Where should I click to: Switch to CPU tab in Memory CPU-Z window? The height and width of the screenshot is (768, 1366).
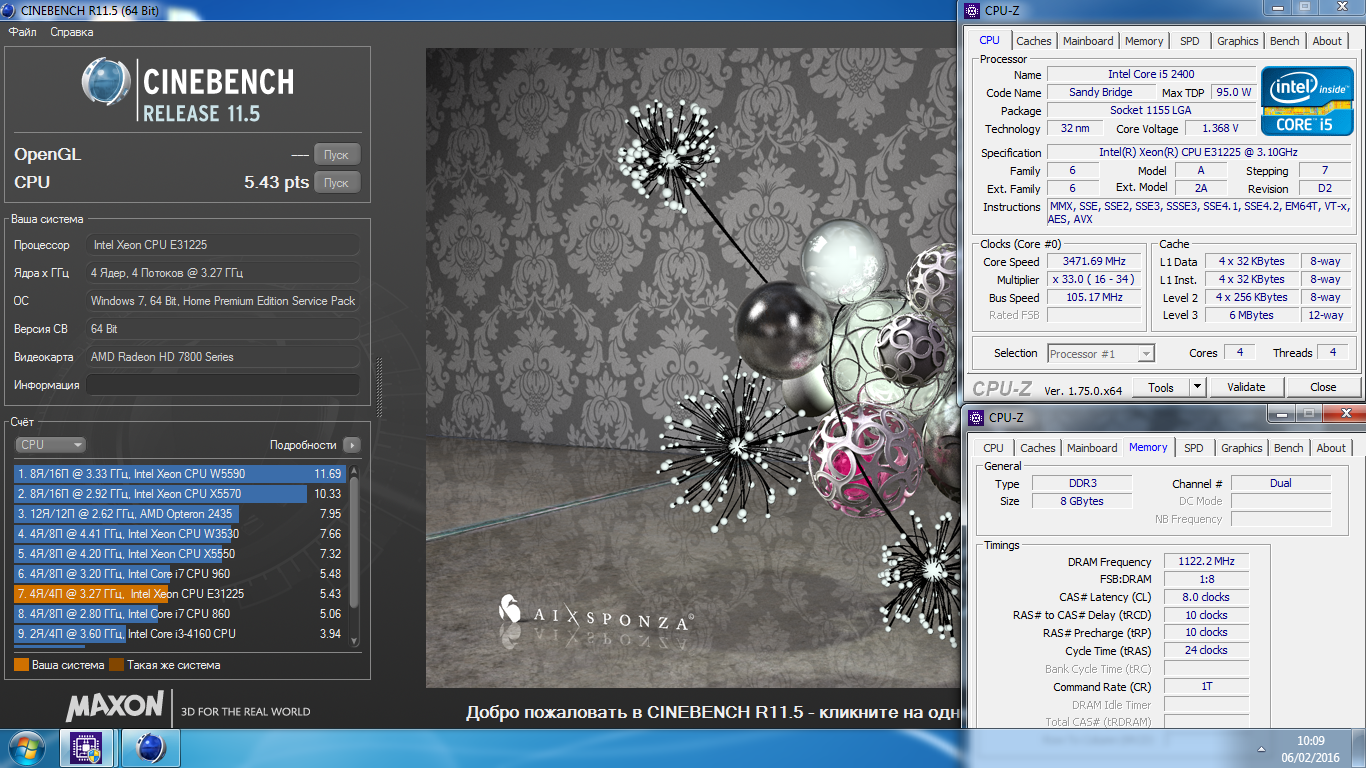coord(993,448)
